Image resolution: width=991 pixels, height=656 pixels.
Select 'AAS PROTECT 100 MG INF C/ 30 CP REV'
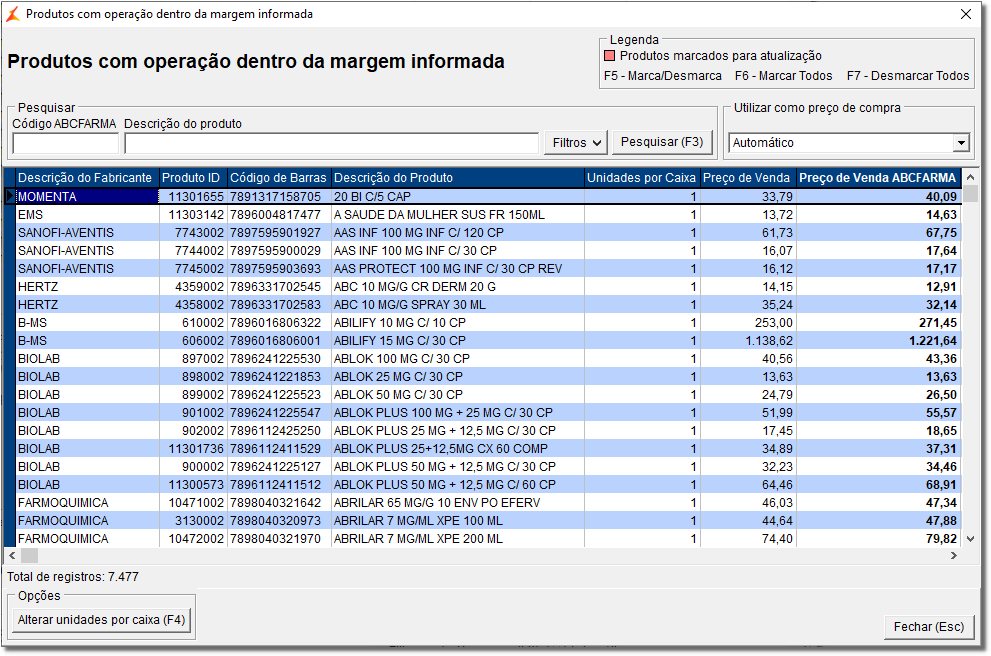click(x=447, y=269)
